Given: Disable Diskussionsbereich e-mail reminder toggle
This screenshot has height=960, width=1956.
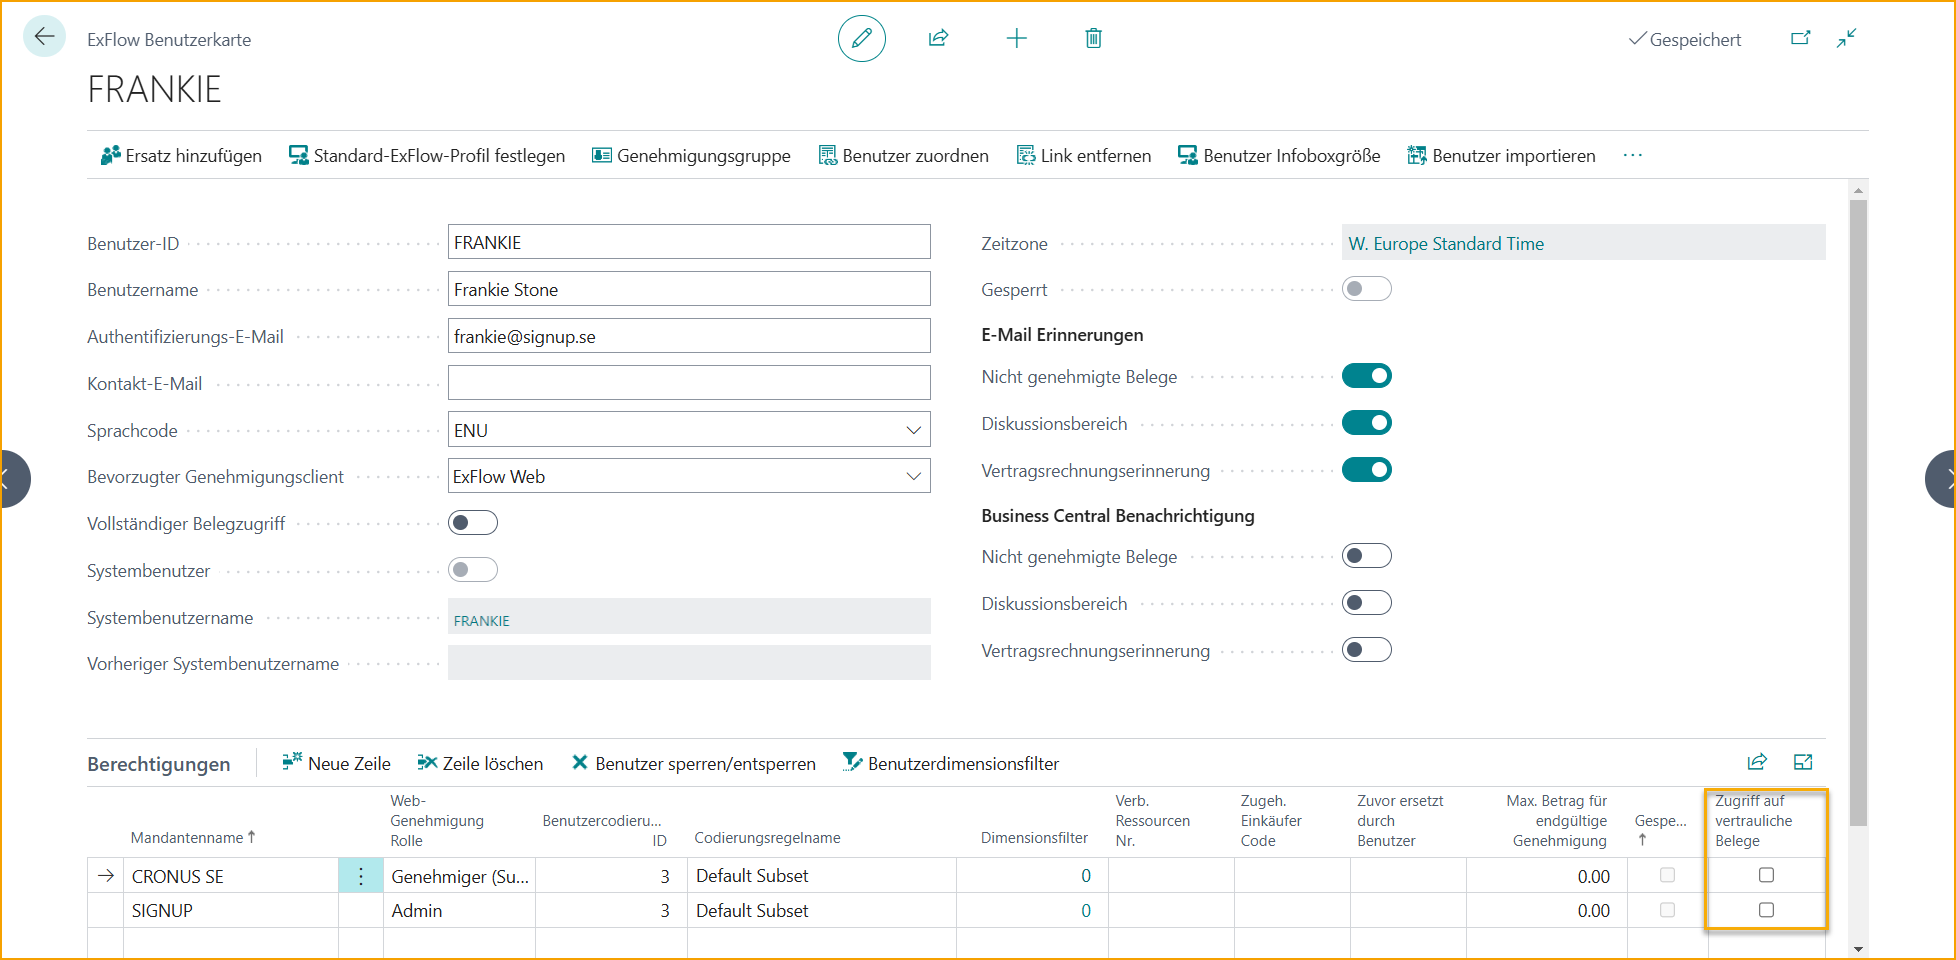Looking at the screenshot, I should coord(1366,423).
